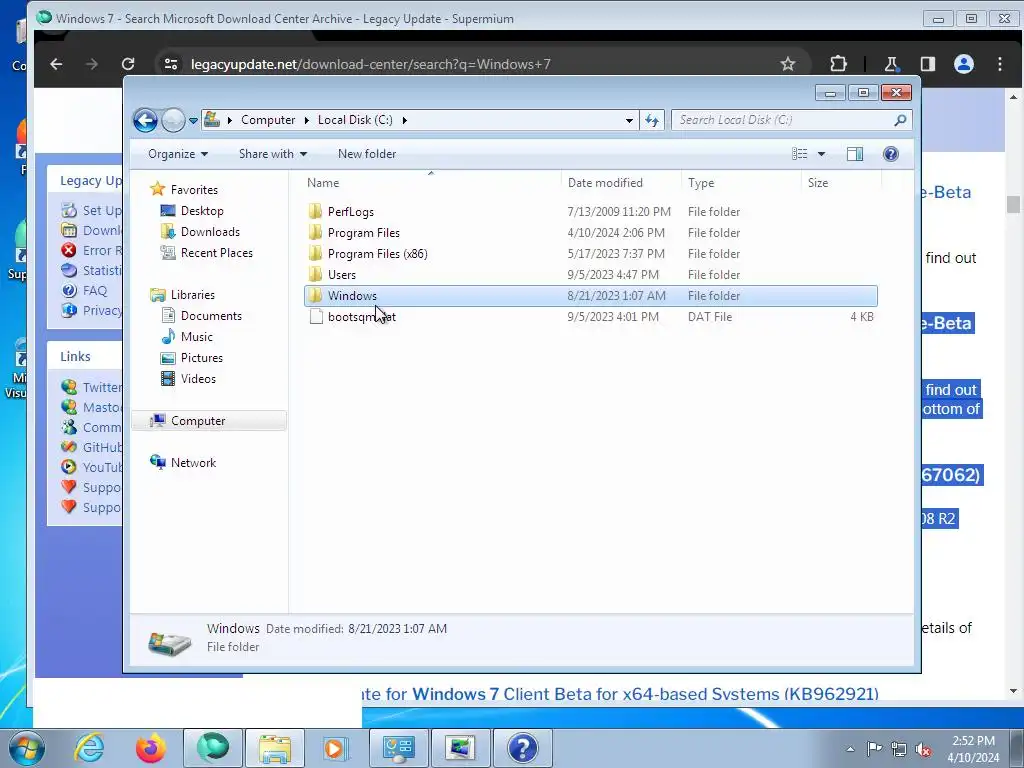The height and width of the screenshot is (768, 1024).
Task: Open Documents library in navigation pane
Action: (211, 315)
